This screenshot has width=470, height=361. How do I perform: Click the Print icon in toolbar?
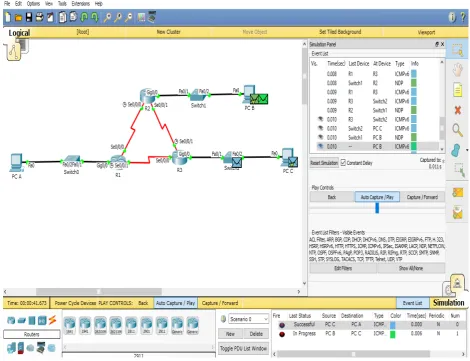point(40,17)
